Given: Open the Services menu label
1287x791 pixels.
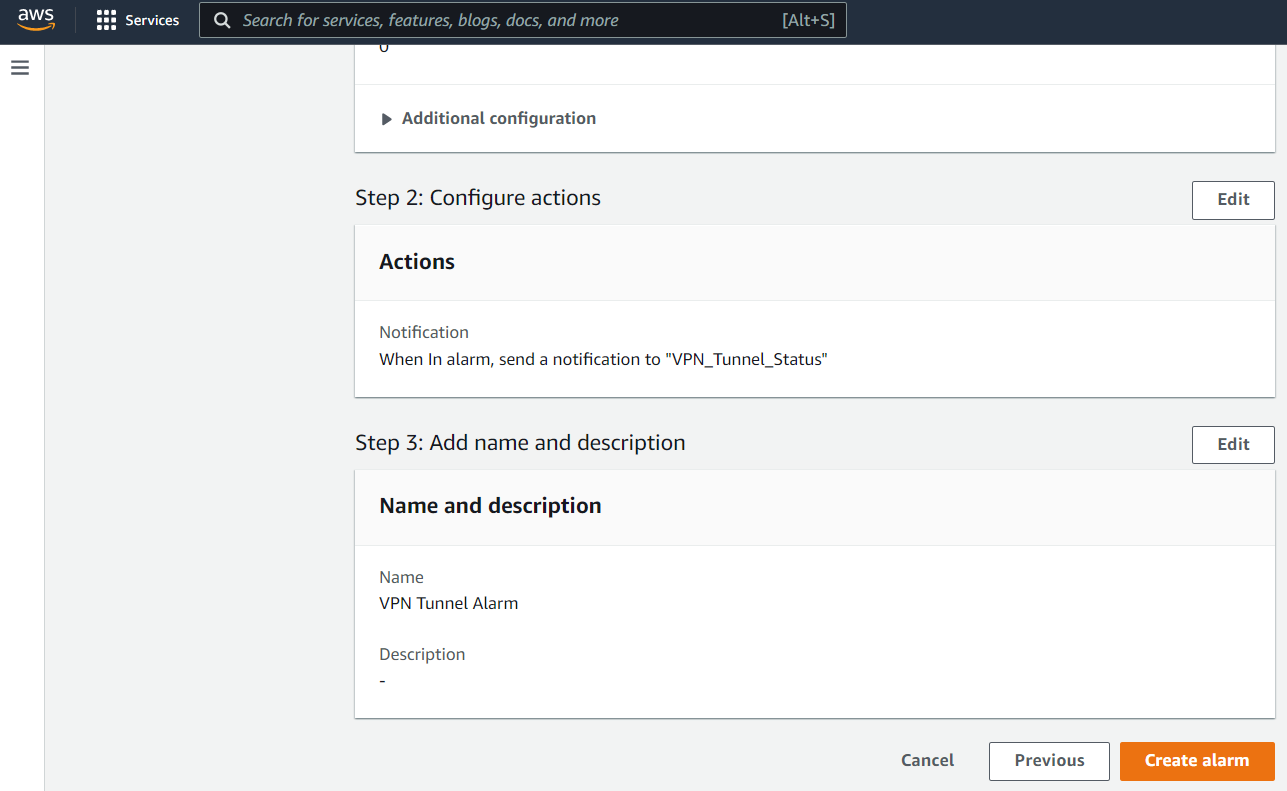Looking at the screenshot, I should point(152,20).
